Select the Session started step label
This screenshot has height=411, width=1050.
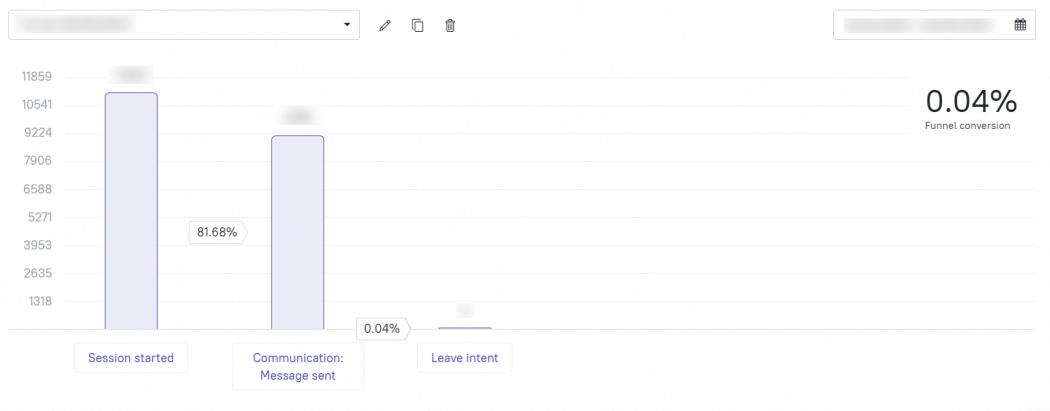(x=131, y=358)
